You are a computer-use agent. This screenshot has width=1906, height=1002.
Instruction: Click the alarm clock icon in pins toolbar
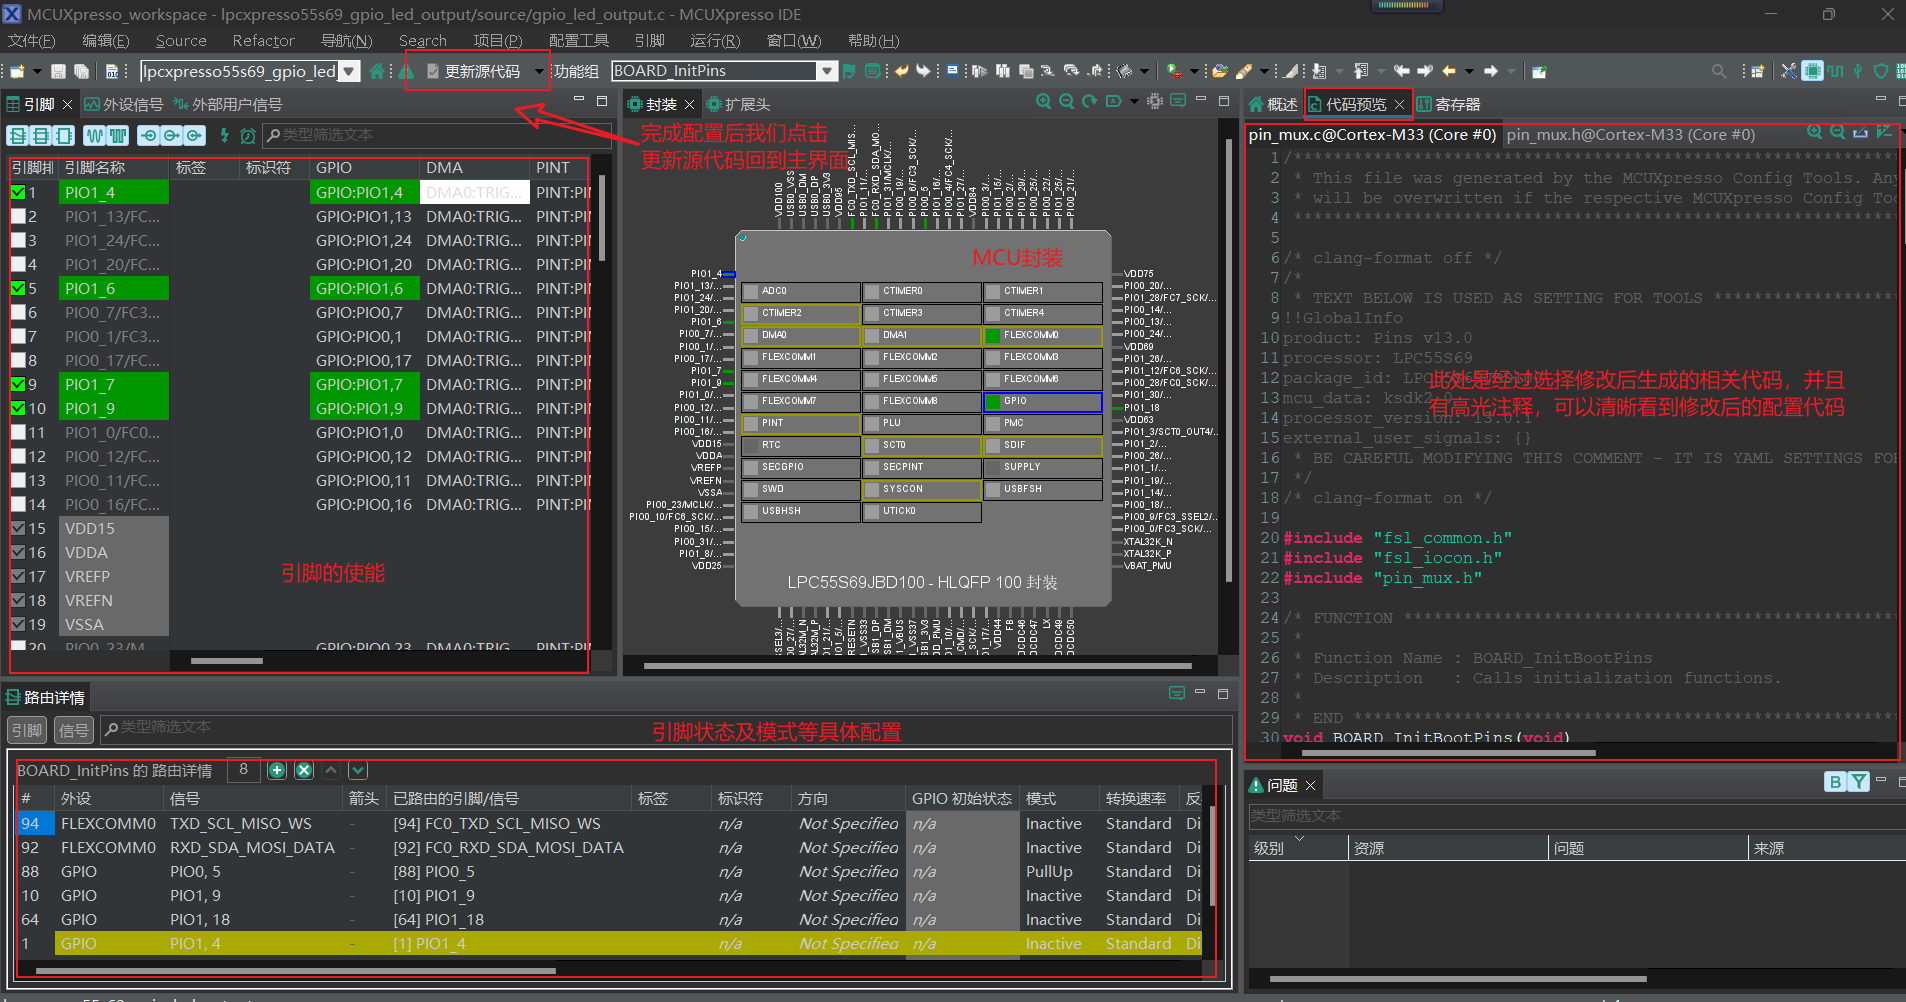pos(248,135)
